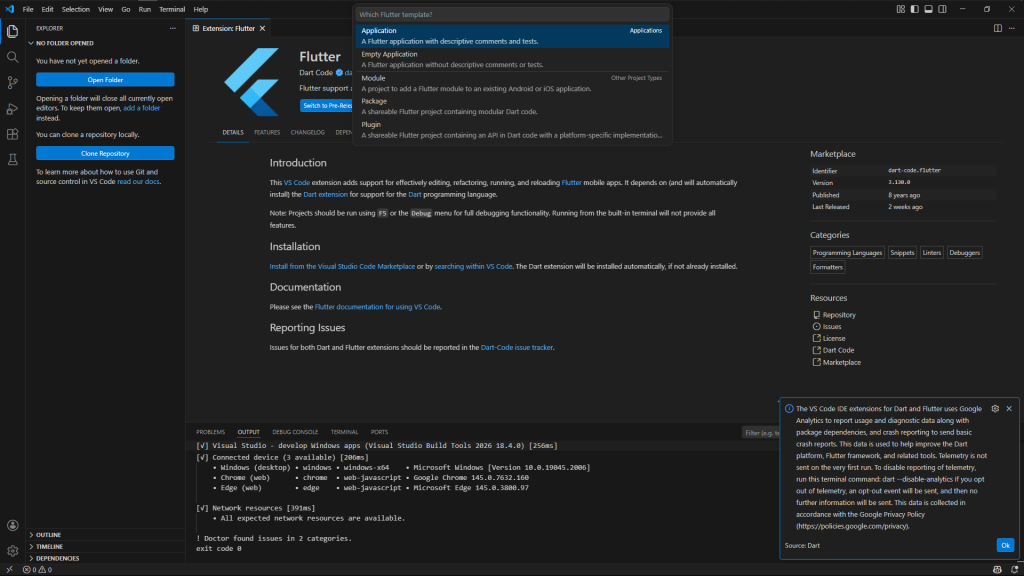Toggle Panel visibility in title bar
Screen dimensions: 1024x576
click(x=928, y=9)
